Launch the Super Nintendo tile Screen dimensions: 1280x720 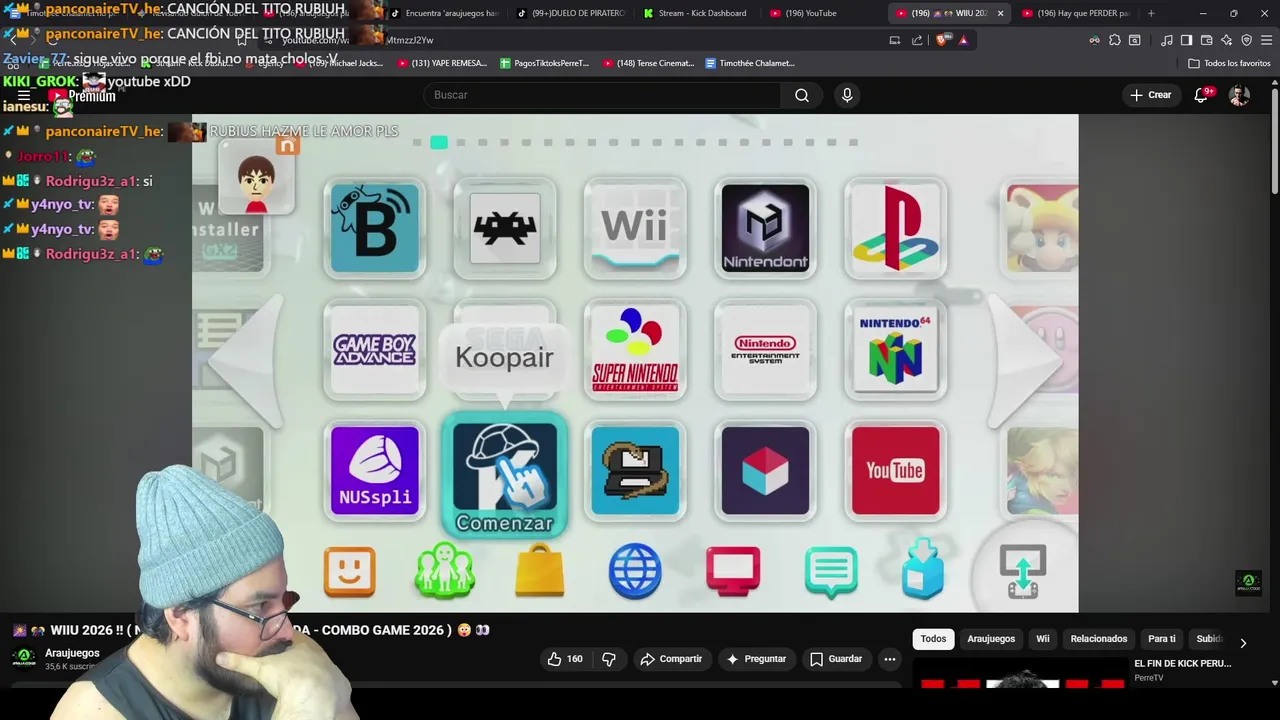[635, 350]
